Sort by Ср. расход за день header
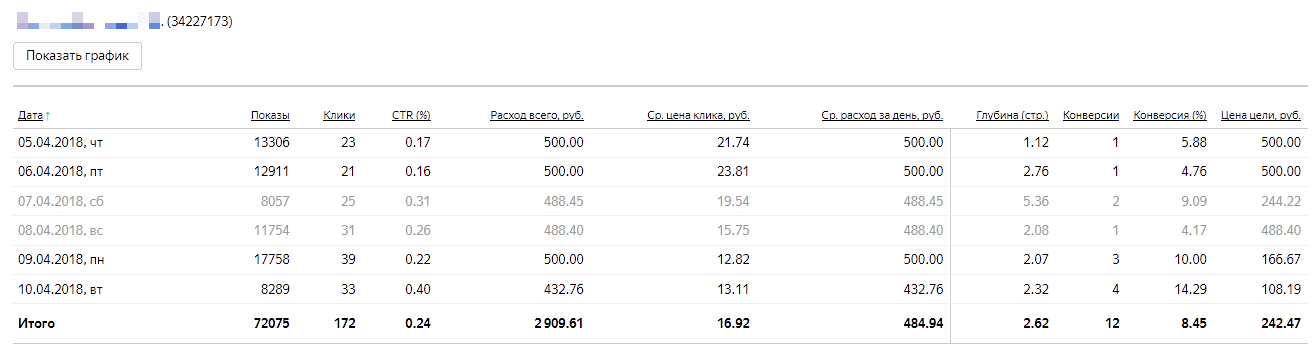 pos(882,116)
